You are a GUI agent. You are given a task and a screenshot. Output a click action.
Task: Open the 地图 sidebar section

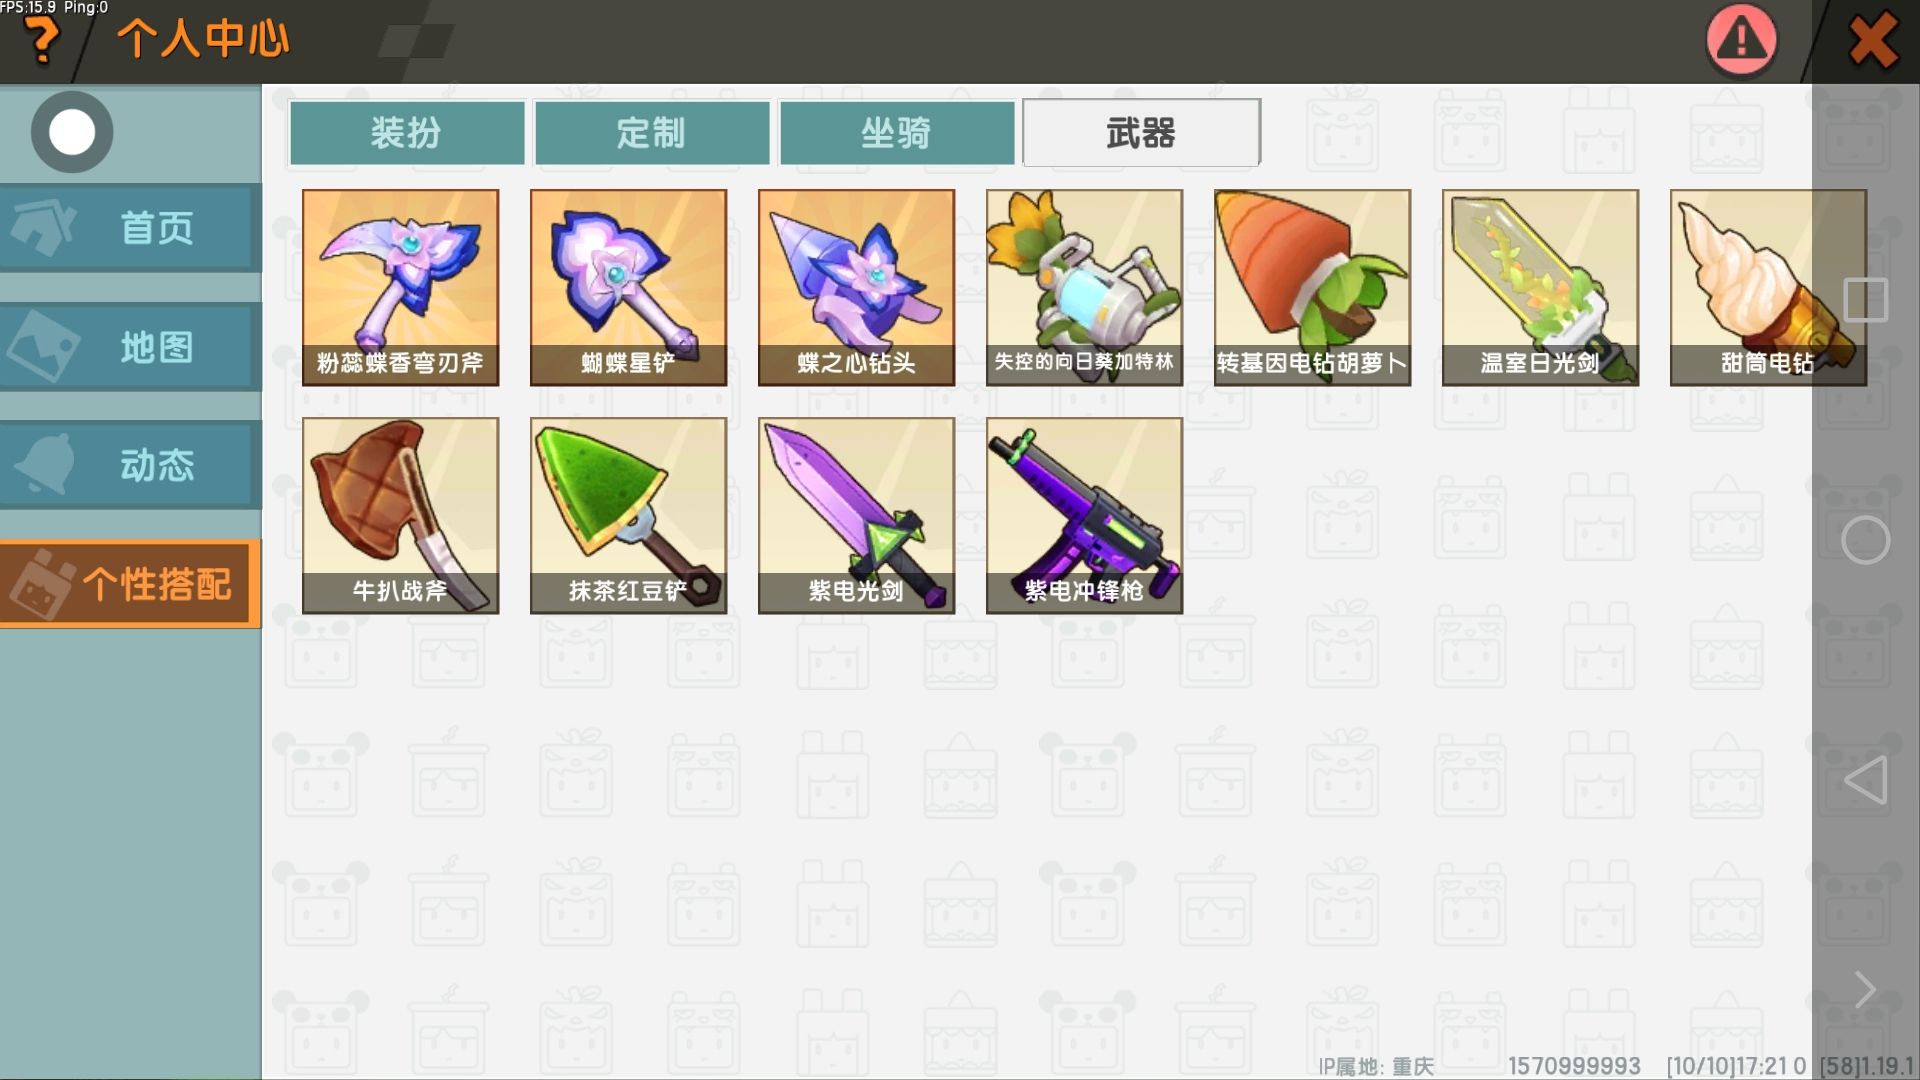coord(130,347)
